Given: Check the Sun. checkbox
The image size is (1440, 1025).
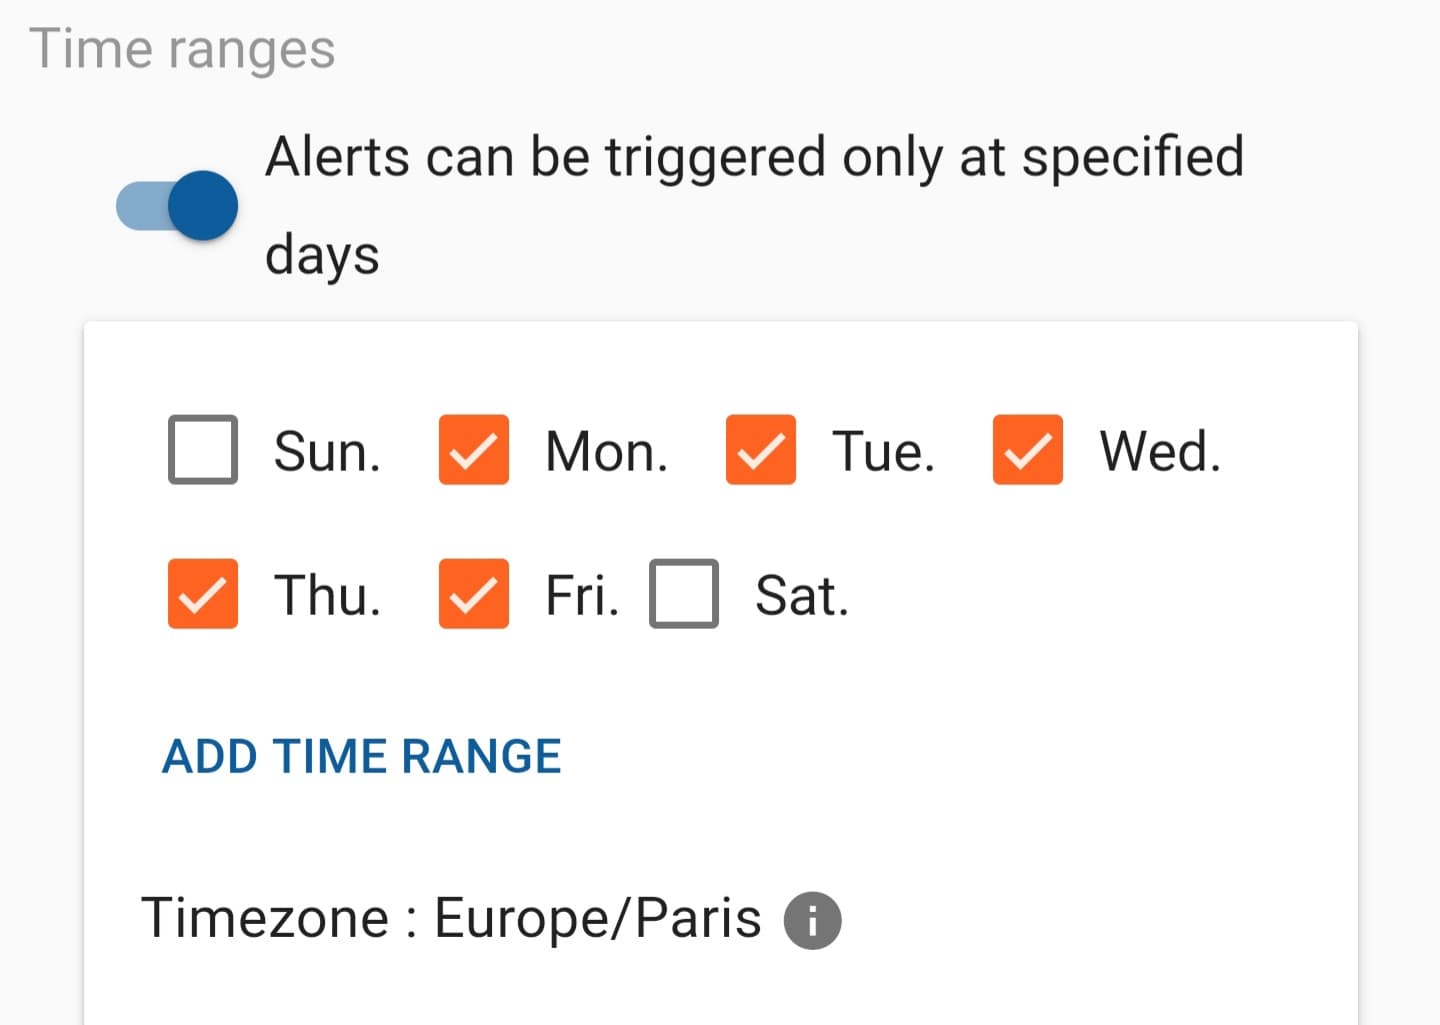Looking at the screenshot, I should tap(203, 450).
